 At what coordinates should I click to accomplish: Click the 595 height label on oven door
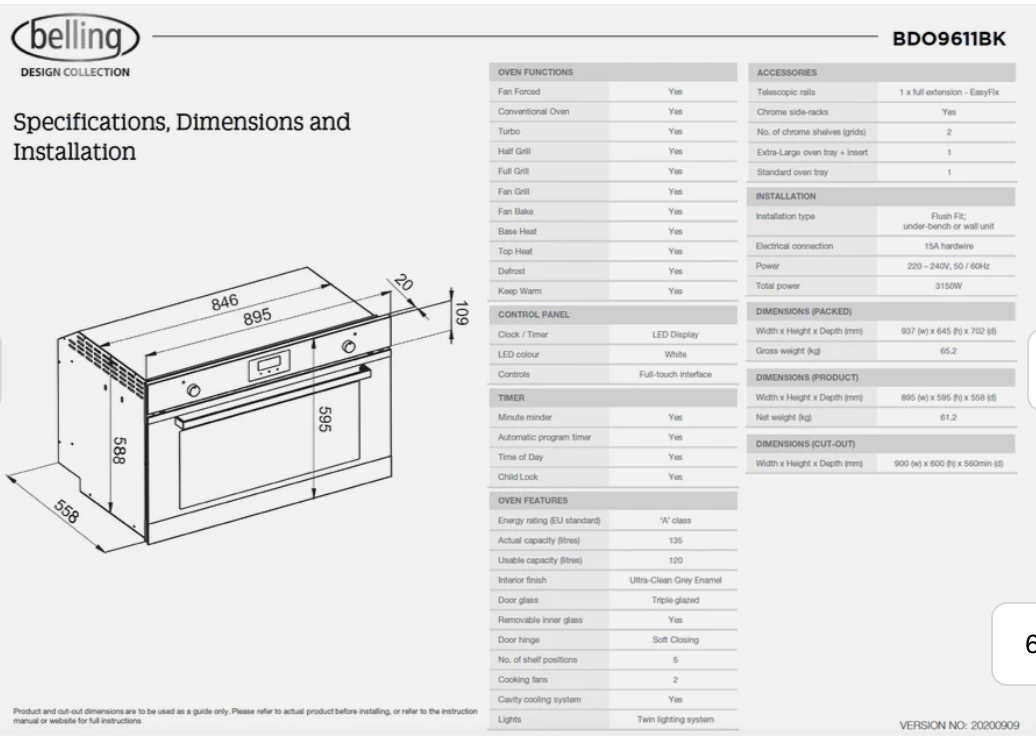tap(324, 419)
